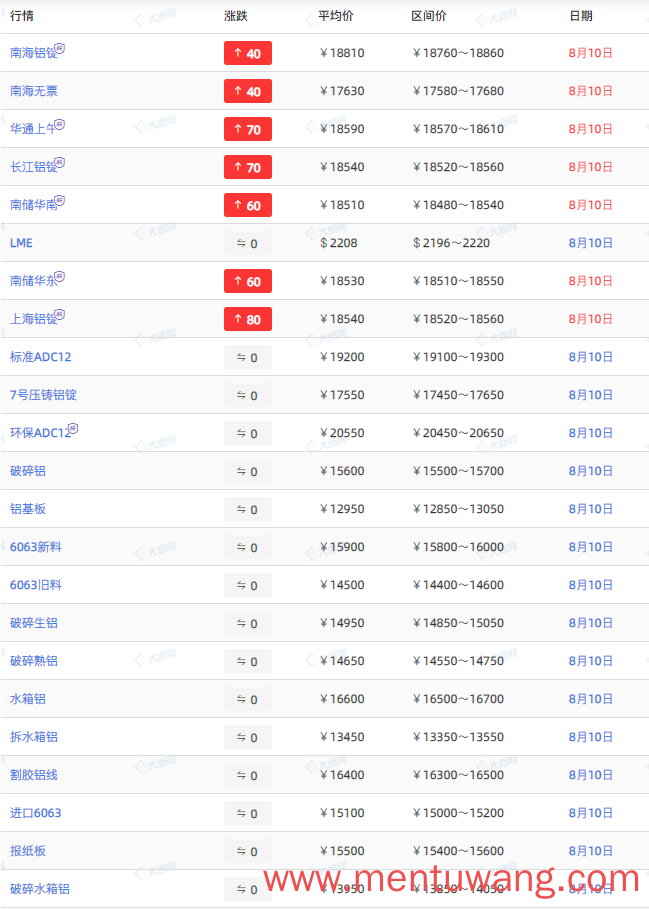This screenshot has height=909, width=649.
Task: Select the 8月10日 date for 报纸板
Action: (x=590, y=850)
